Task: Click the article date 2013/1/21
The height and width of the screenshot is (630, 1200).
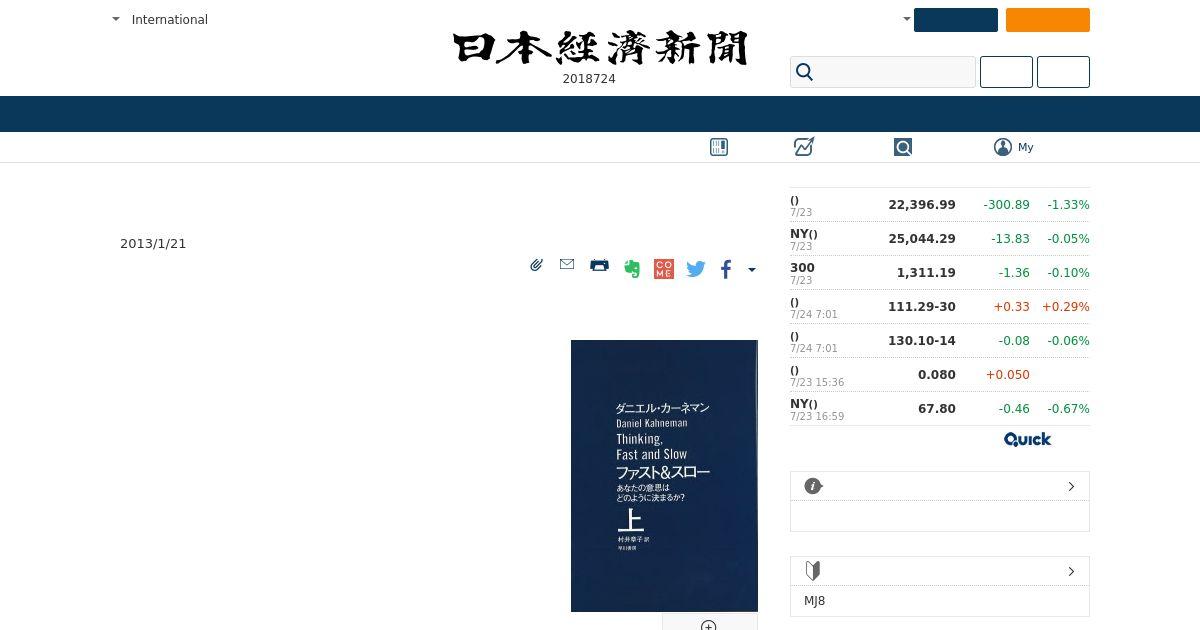Action: (x=153, y=244)
